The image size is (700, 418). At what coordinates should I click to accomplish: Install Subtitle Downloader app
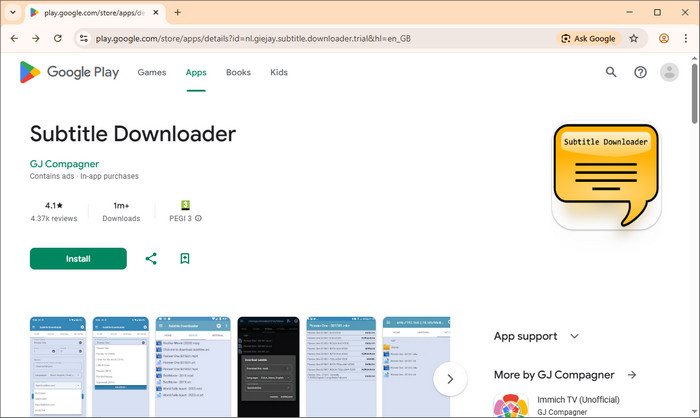coord(78,259)
